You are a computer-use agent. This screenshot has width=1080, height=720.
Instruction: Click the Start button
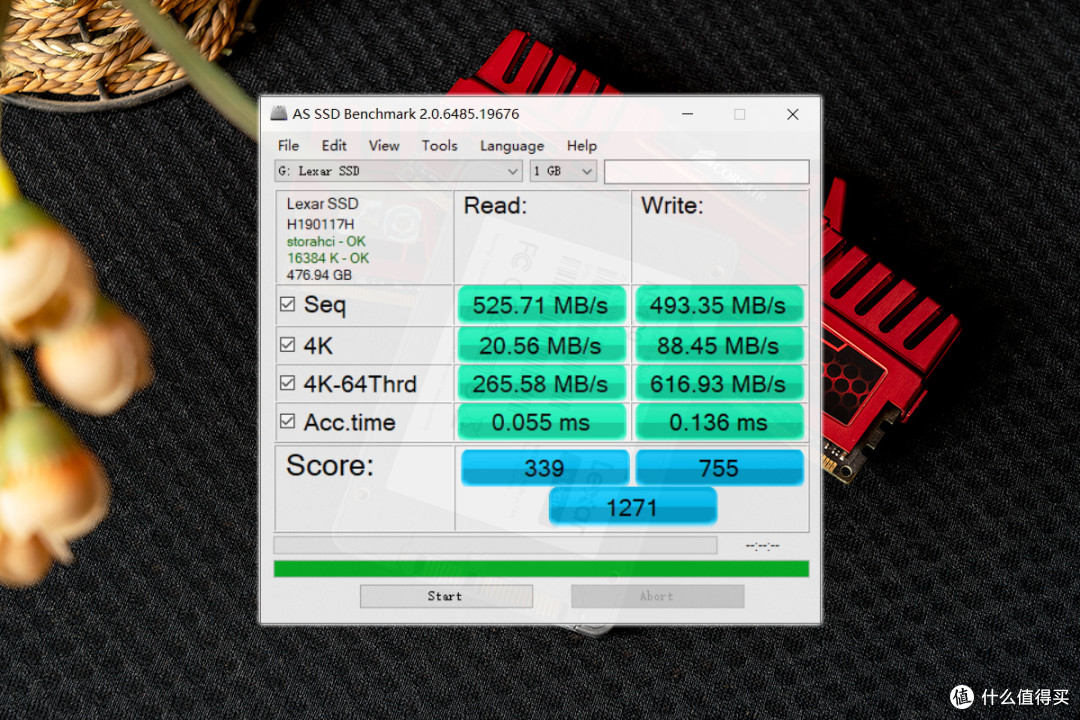click(x=446, y=596)
